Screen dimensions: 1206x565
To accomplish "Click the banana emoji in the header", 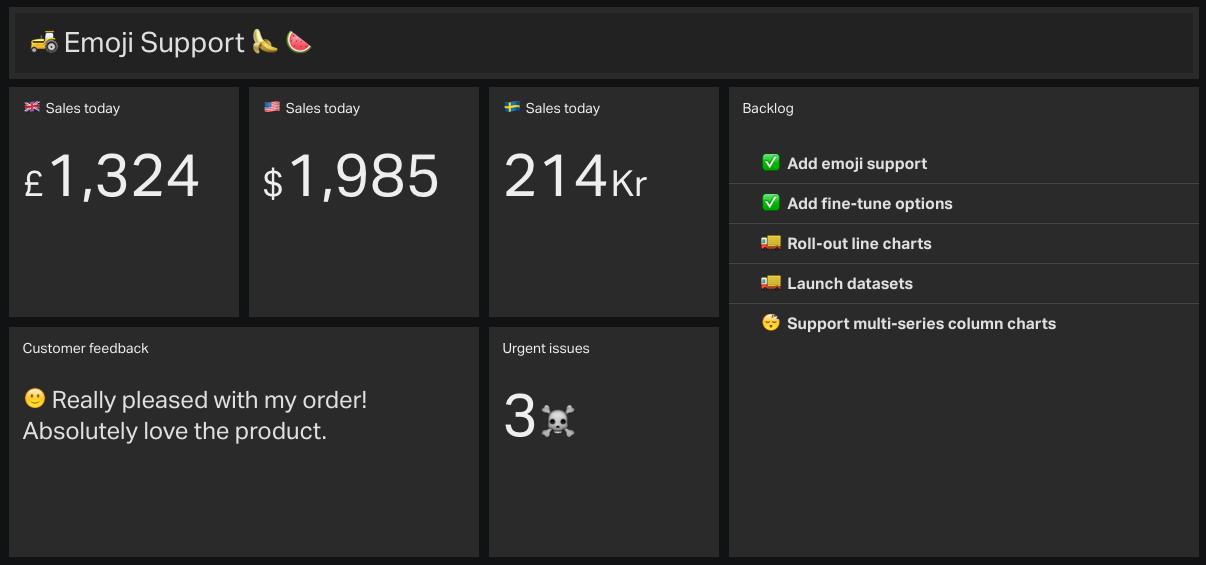I will (264, 41).
